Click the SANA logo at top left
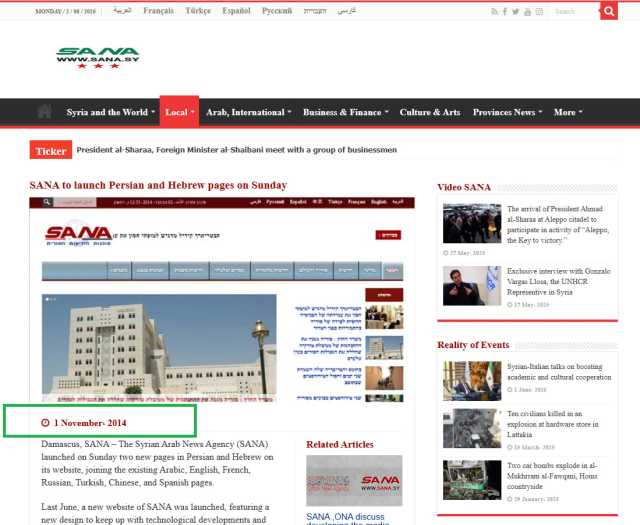This screenshot has width=640, height=525. coord(98,58)
